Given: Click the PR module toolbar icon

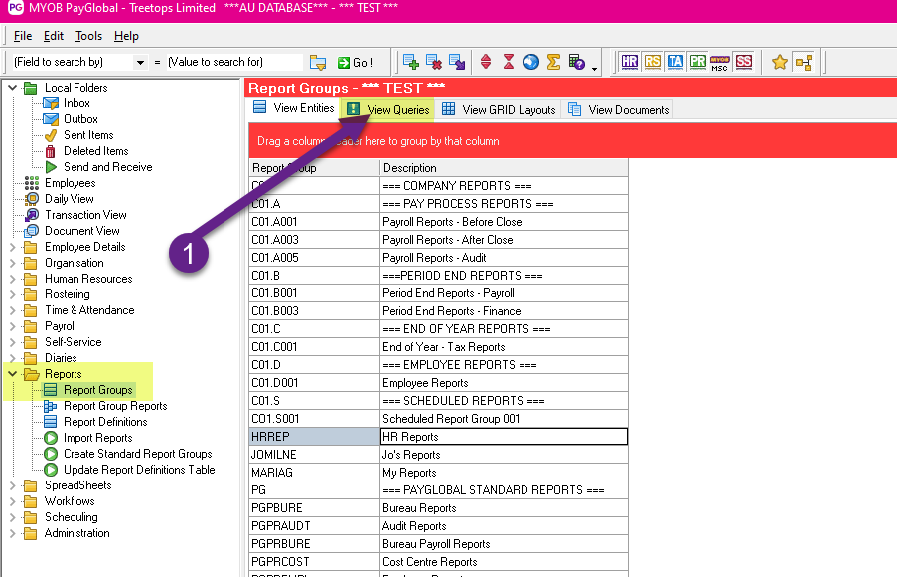Looking at the screenshot, I should coord(697,62).
